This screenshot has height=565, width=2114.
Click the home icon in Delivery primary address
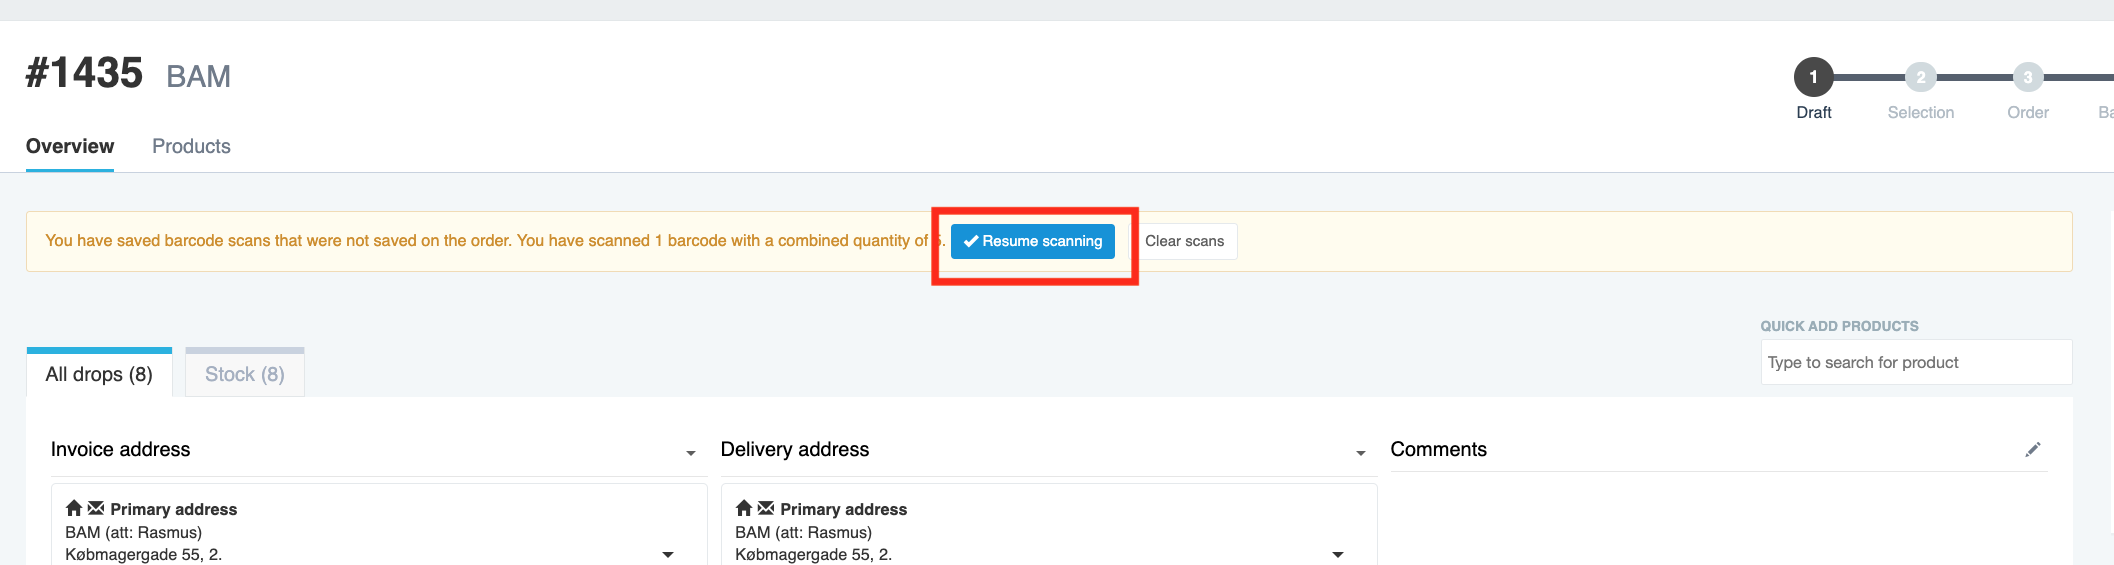pyautogui.click(x=744, y=508)
